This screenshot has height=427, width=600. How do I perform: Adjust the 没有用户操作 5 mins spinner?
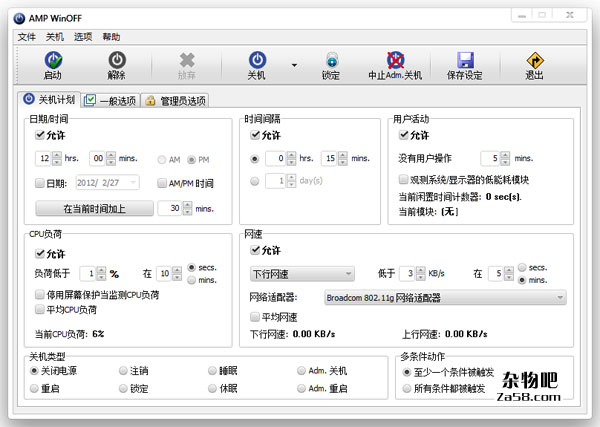[x=505, y=158]
